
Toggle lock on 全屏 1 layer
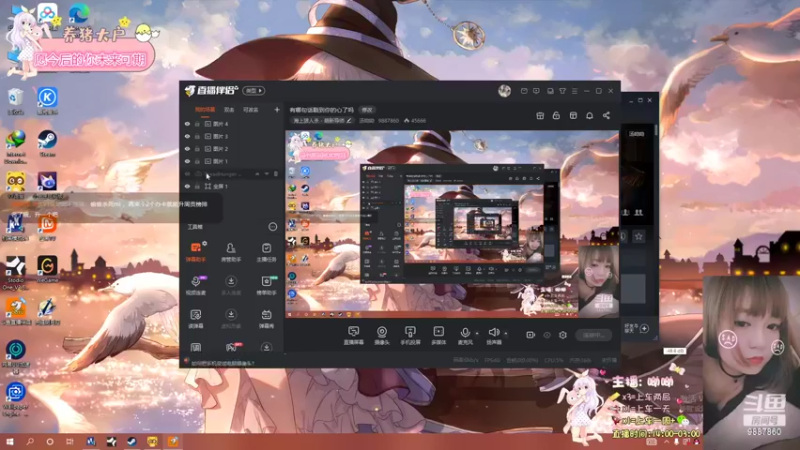pyautogui.click(x=197, y=186)
